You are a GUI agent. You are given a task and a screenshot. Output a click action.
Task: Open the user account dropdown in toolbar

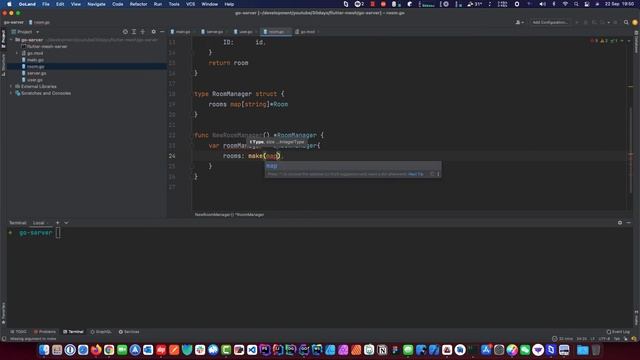[519, 22]
